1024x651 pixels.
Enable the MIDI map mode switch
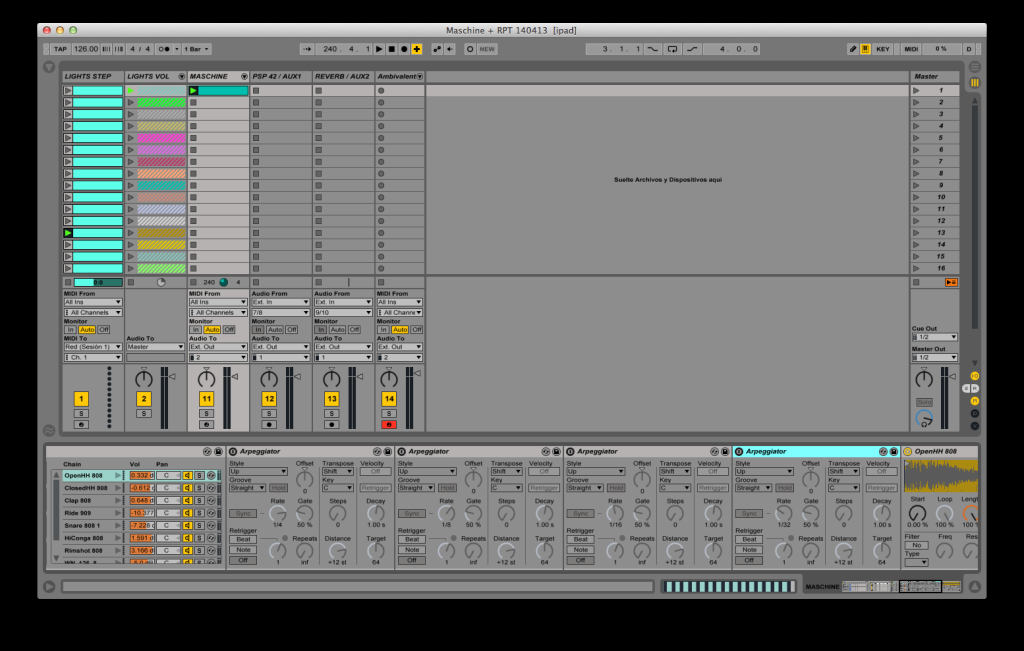pyautogui.click(x=911, y=48)
